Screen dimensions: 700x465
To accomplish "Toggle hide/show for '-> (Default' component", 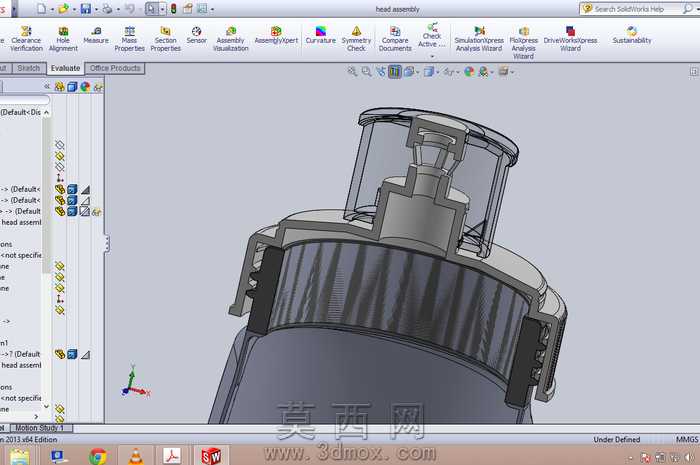I will (x=60, y=211).
